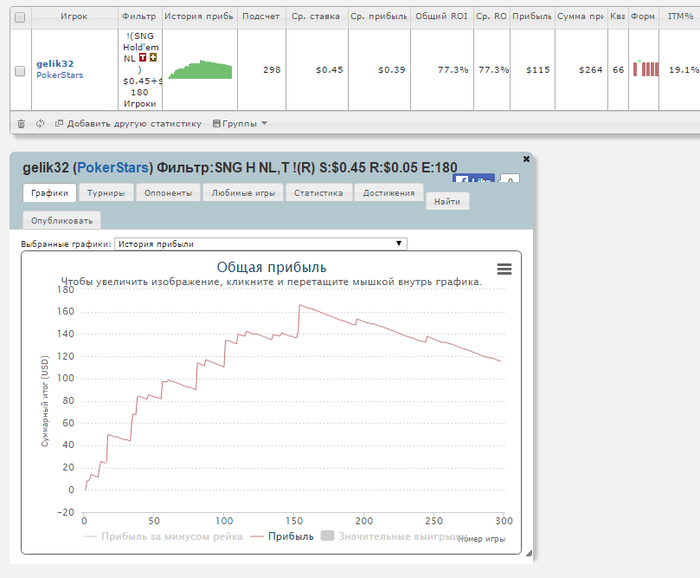
Task: Toggle the select-all checkbox in table header
Action: (20, 17)
